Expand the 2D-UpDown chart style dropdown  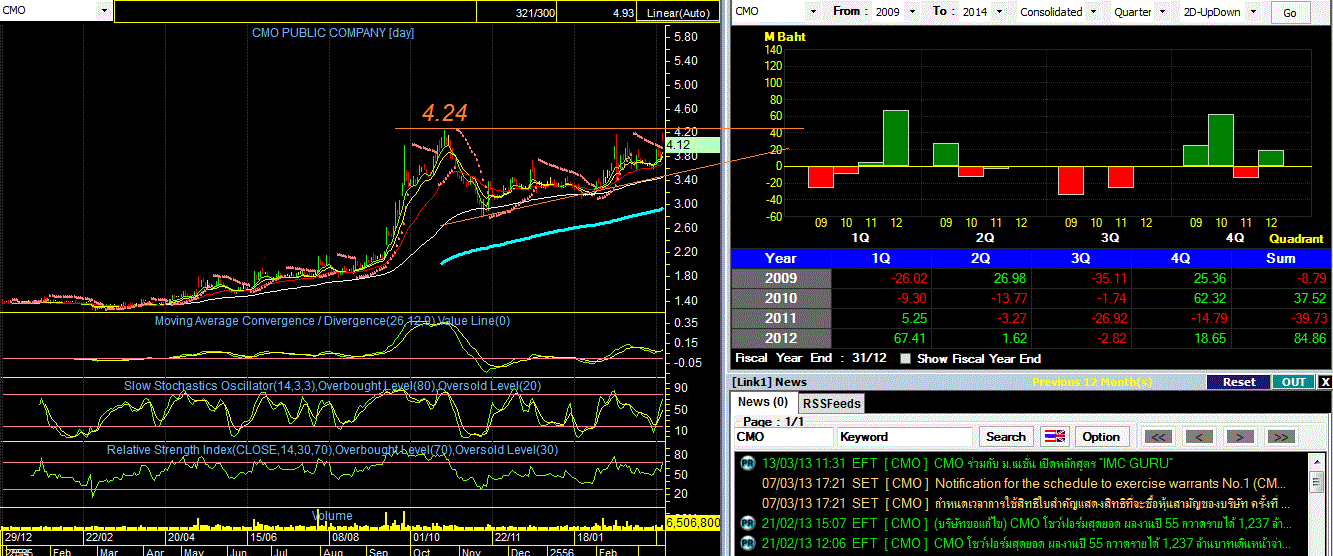(x=1251, y=12)
